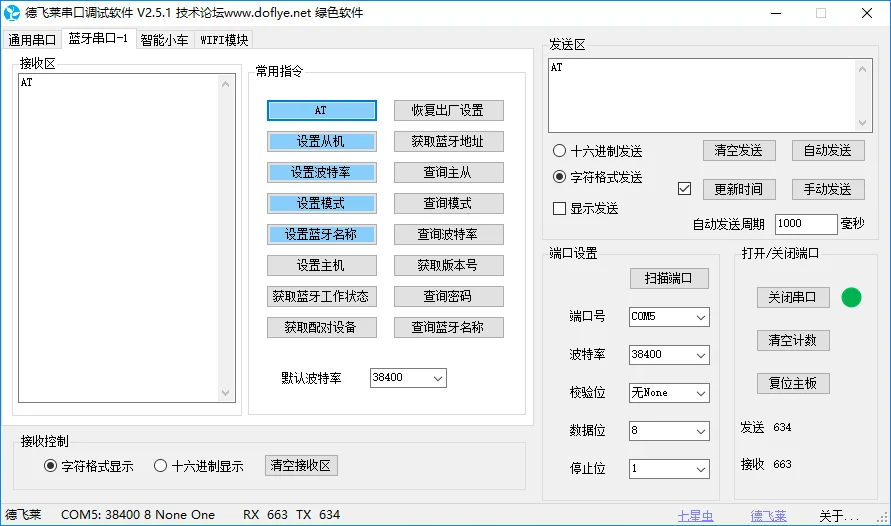Screen dimensions: 891x526
Task: Click the 设置主机 button
Action: [x=322, y=265]
